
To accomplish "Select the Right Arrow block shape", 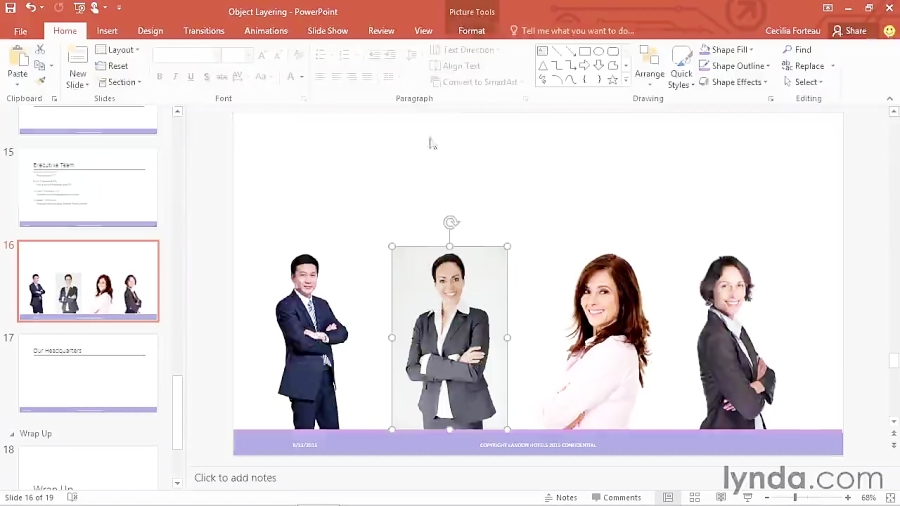I will pos(585,65).
